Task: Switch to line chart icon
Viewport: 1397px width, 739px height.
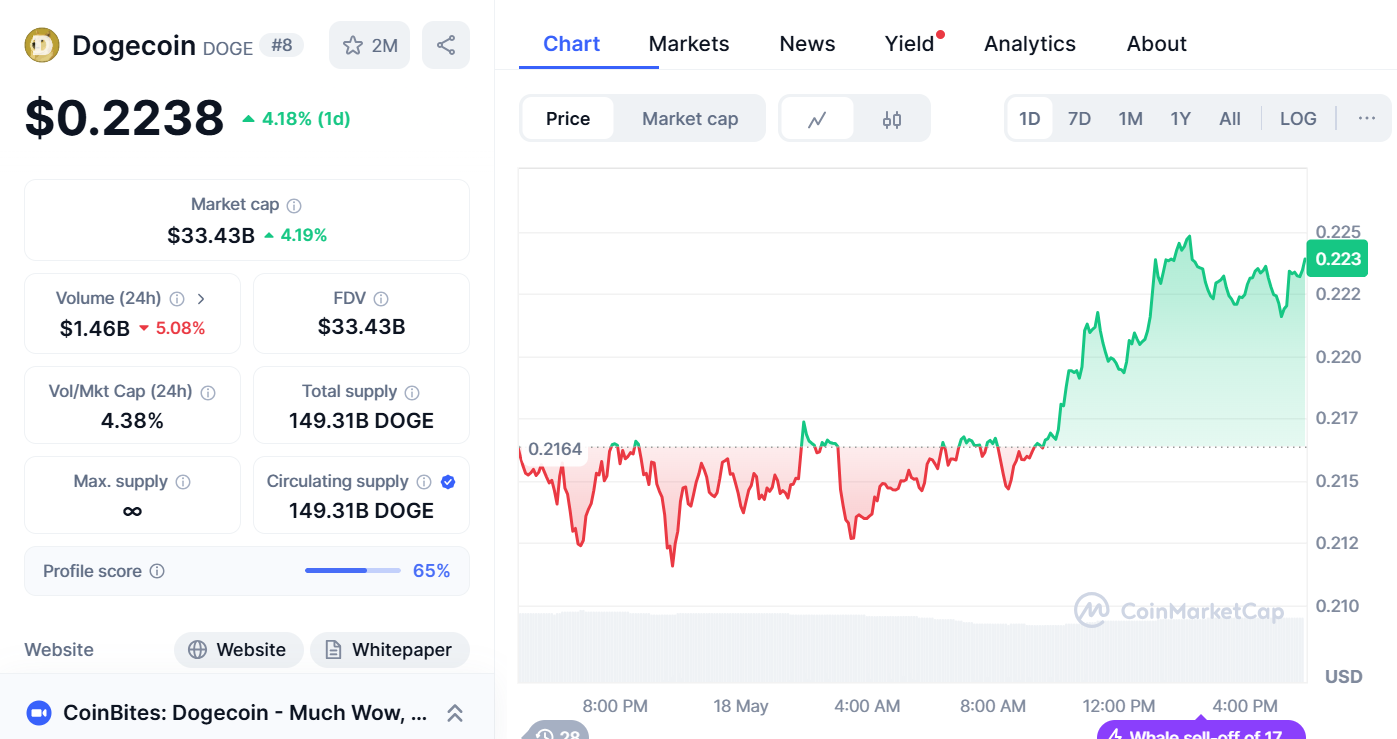Action: coord(817,119)
